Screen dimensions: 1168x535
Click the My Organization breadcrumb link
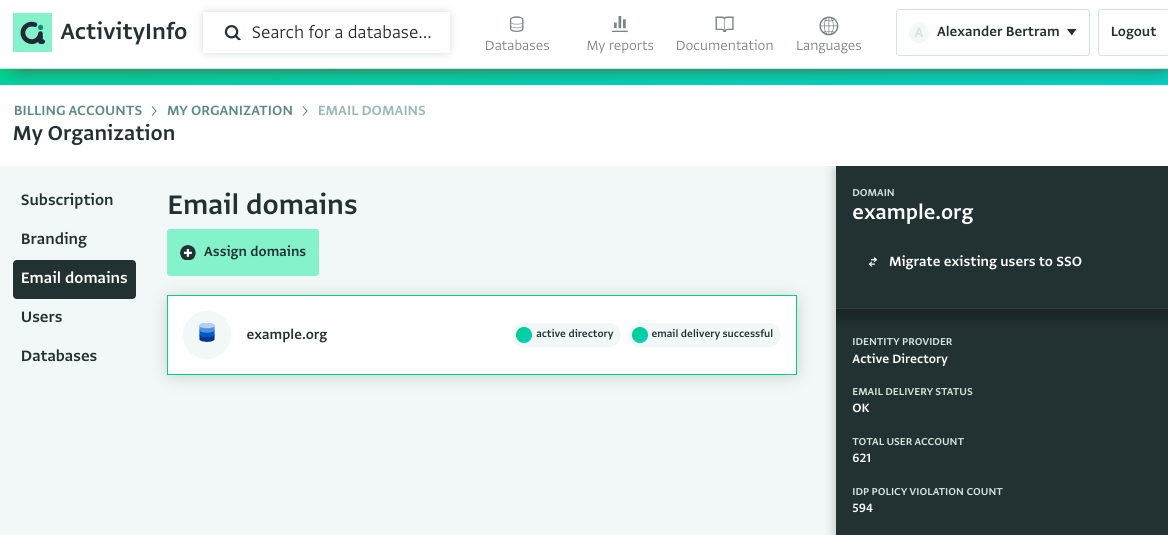[x=229, y=110]
